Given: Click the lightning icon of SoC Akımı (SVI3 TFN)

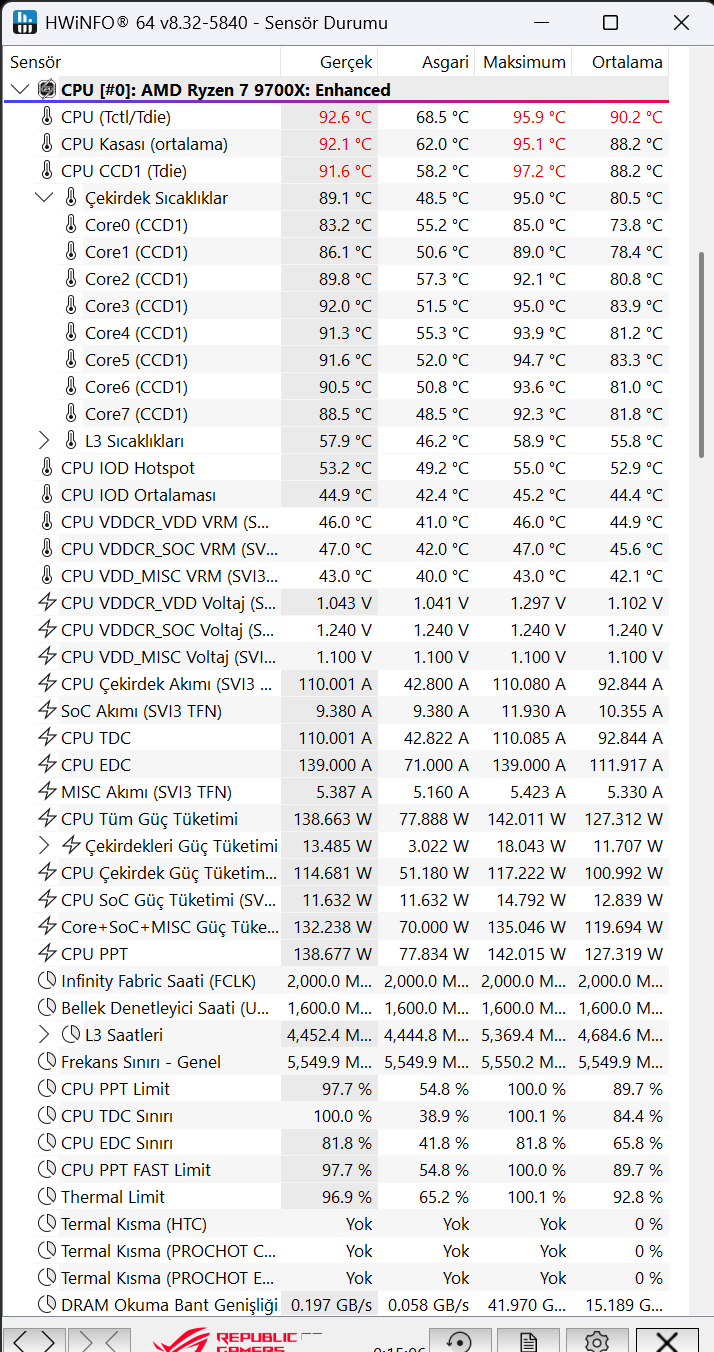Looking at the screenshot, I should pos(47,711).
